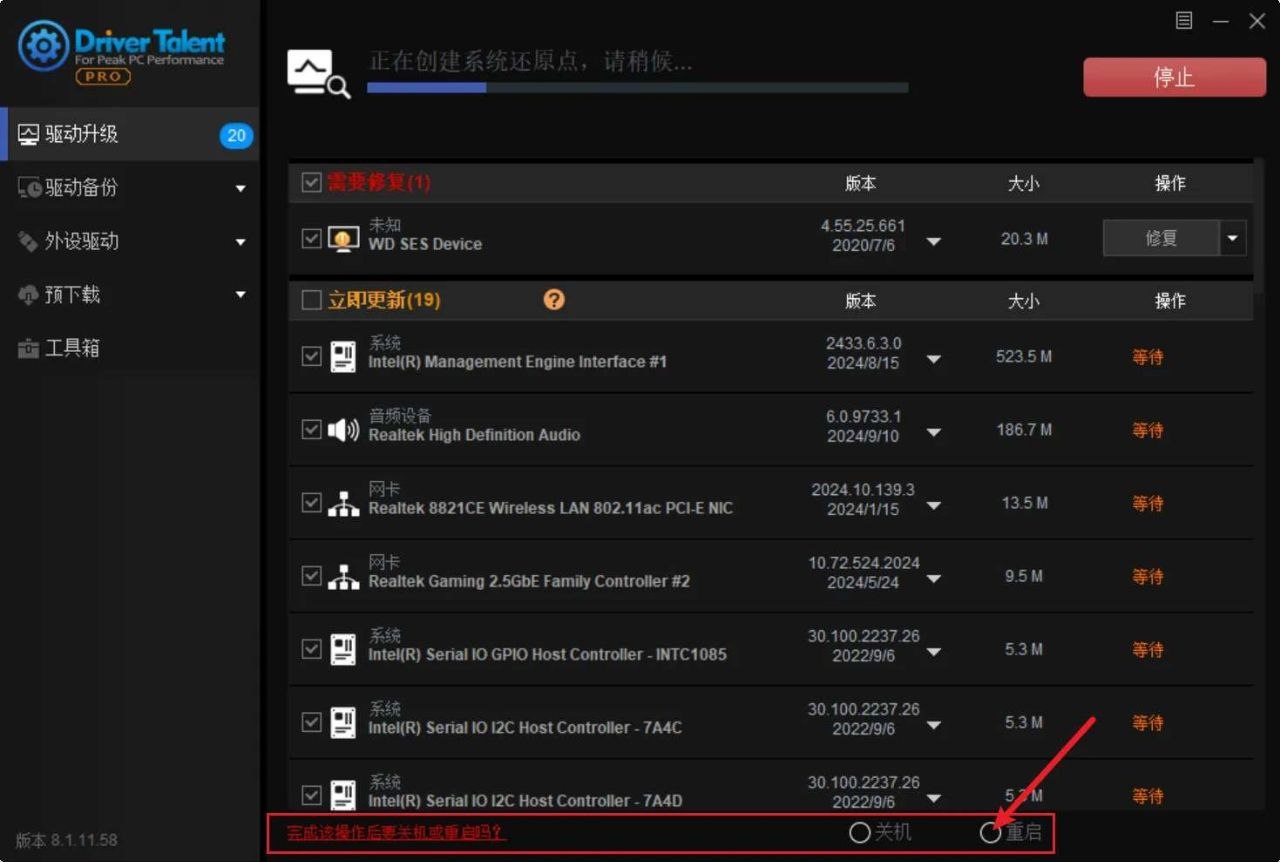This screenshot has height=862, width=1280.
Task: Click the I2C Host Controller 7A4D board icon
Action: [x=343, y=795]
